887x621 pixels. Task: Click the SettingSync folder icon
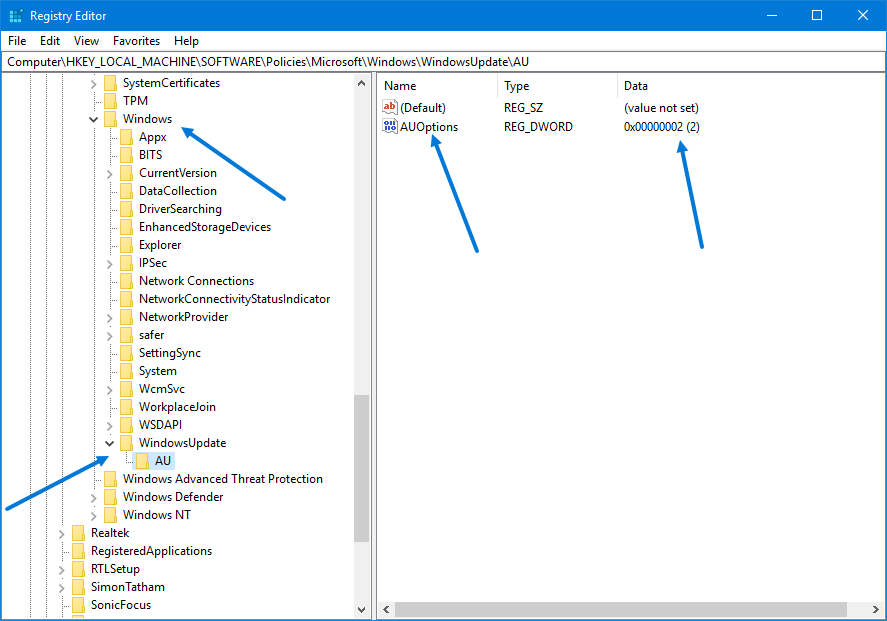[126, 353]
